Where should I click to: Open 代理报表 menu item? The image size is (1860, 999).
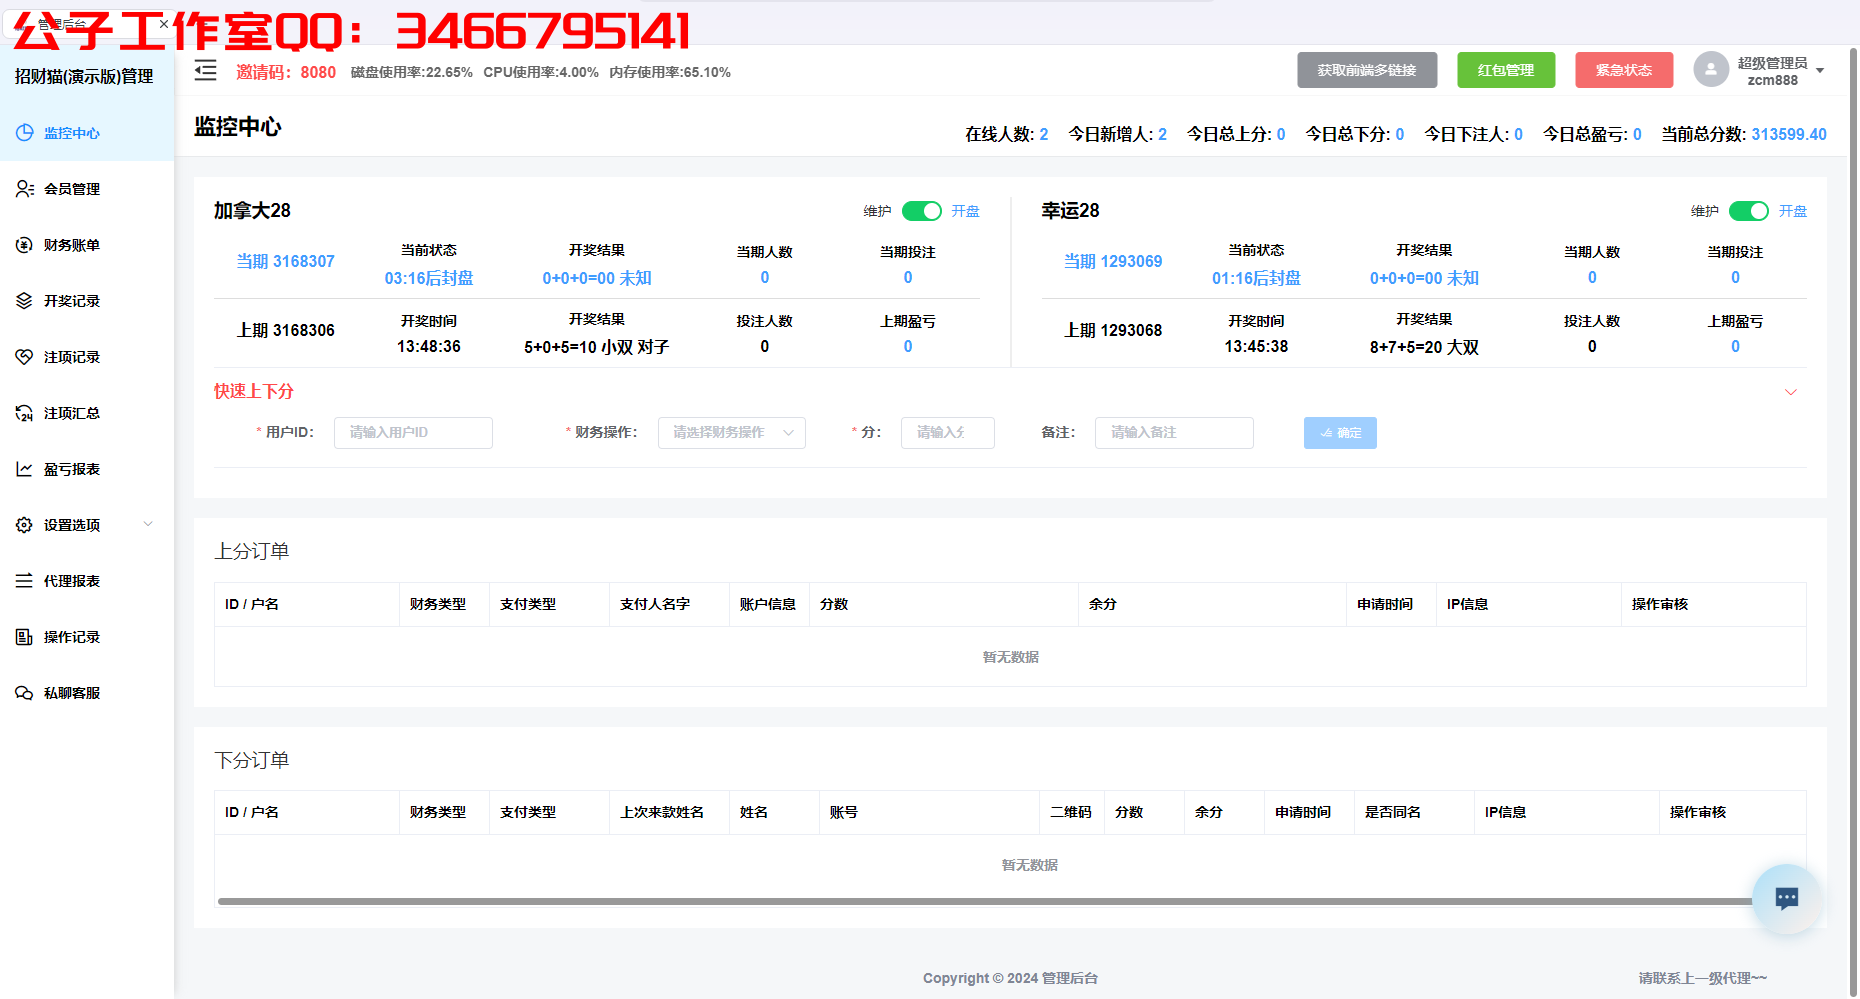87,581
